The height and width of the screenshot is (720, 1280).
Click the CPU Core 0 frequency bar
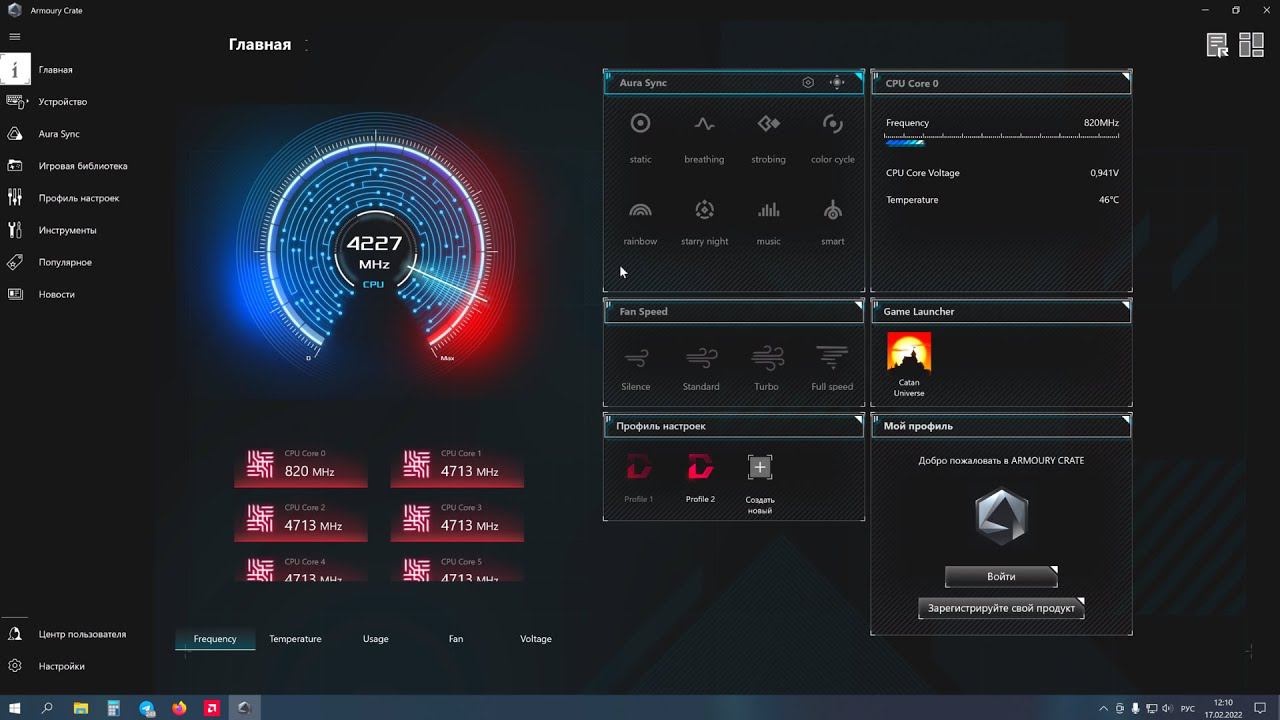(x=1002, y=141)
